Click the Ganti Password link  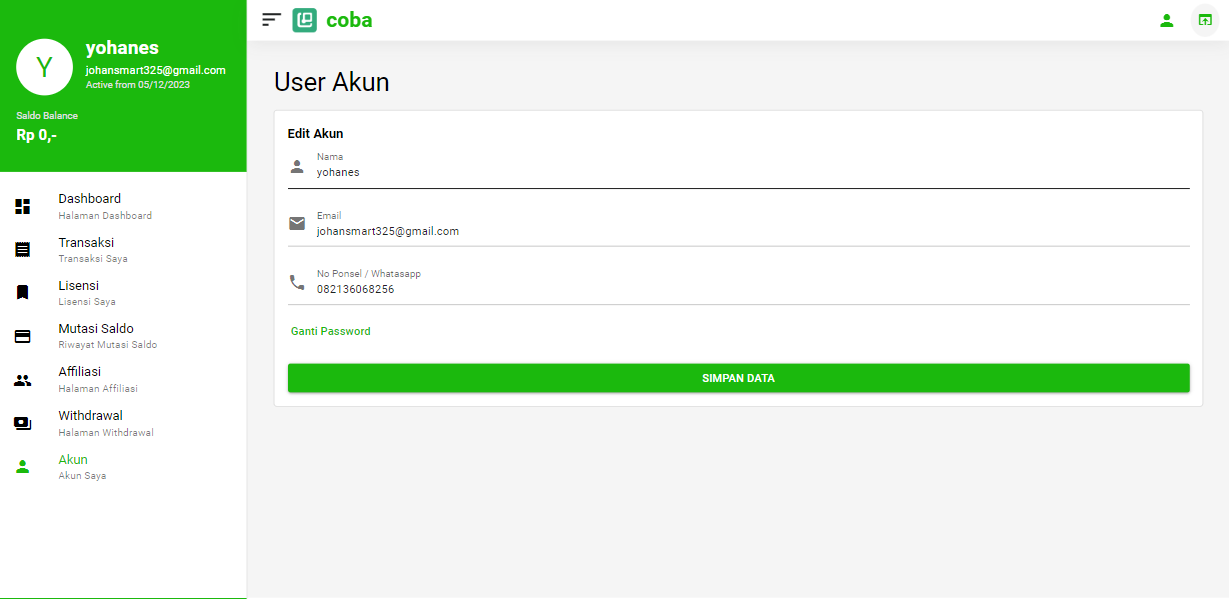[x=331, y=331]
